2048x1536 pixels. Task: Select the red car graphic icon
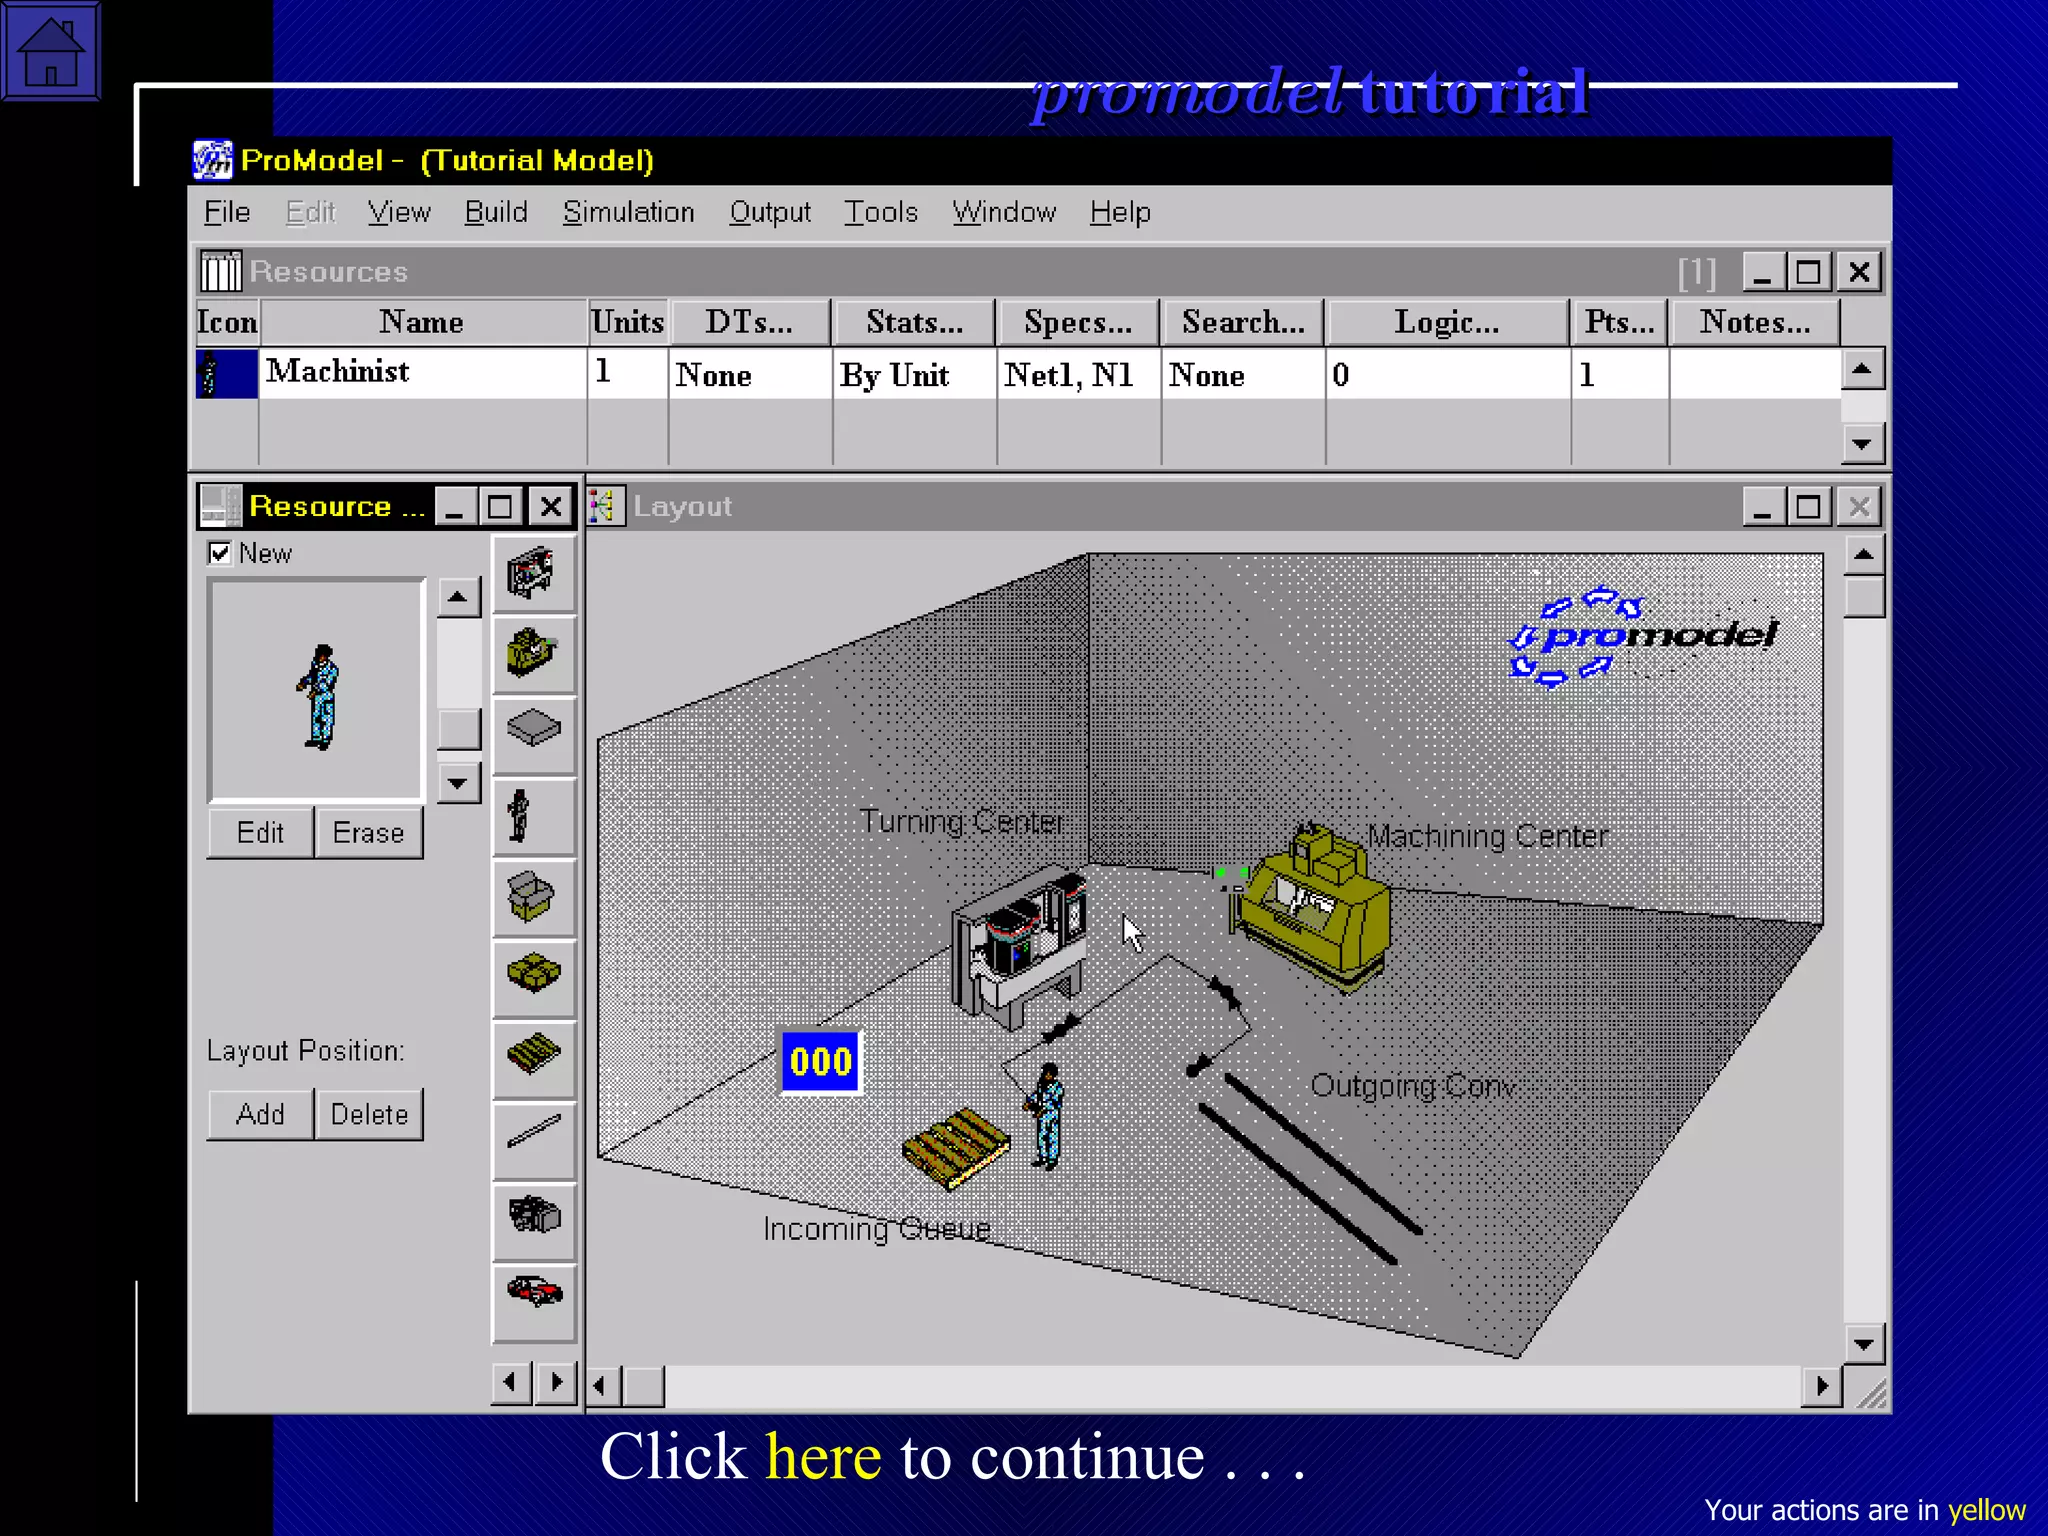coord(534,1303)
